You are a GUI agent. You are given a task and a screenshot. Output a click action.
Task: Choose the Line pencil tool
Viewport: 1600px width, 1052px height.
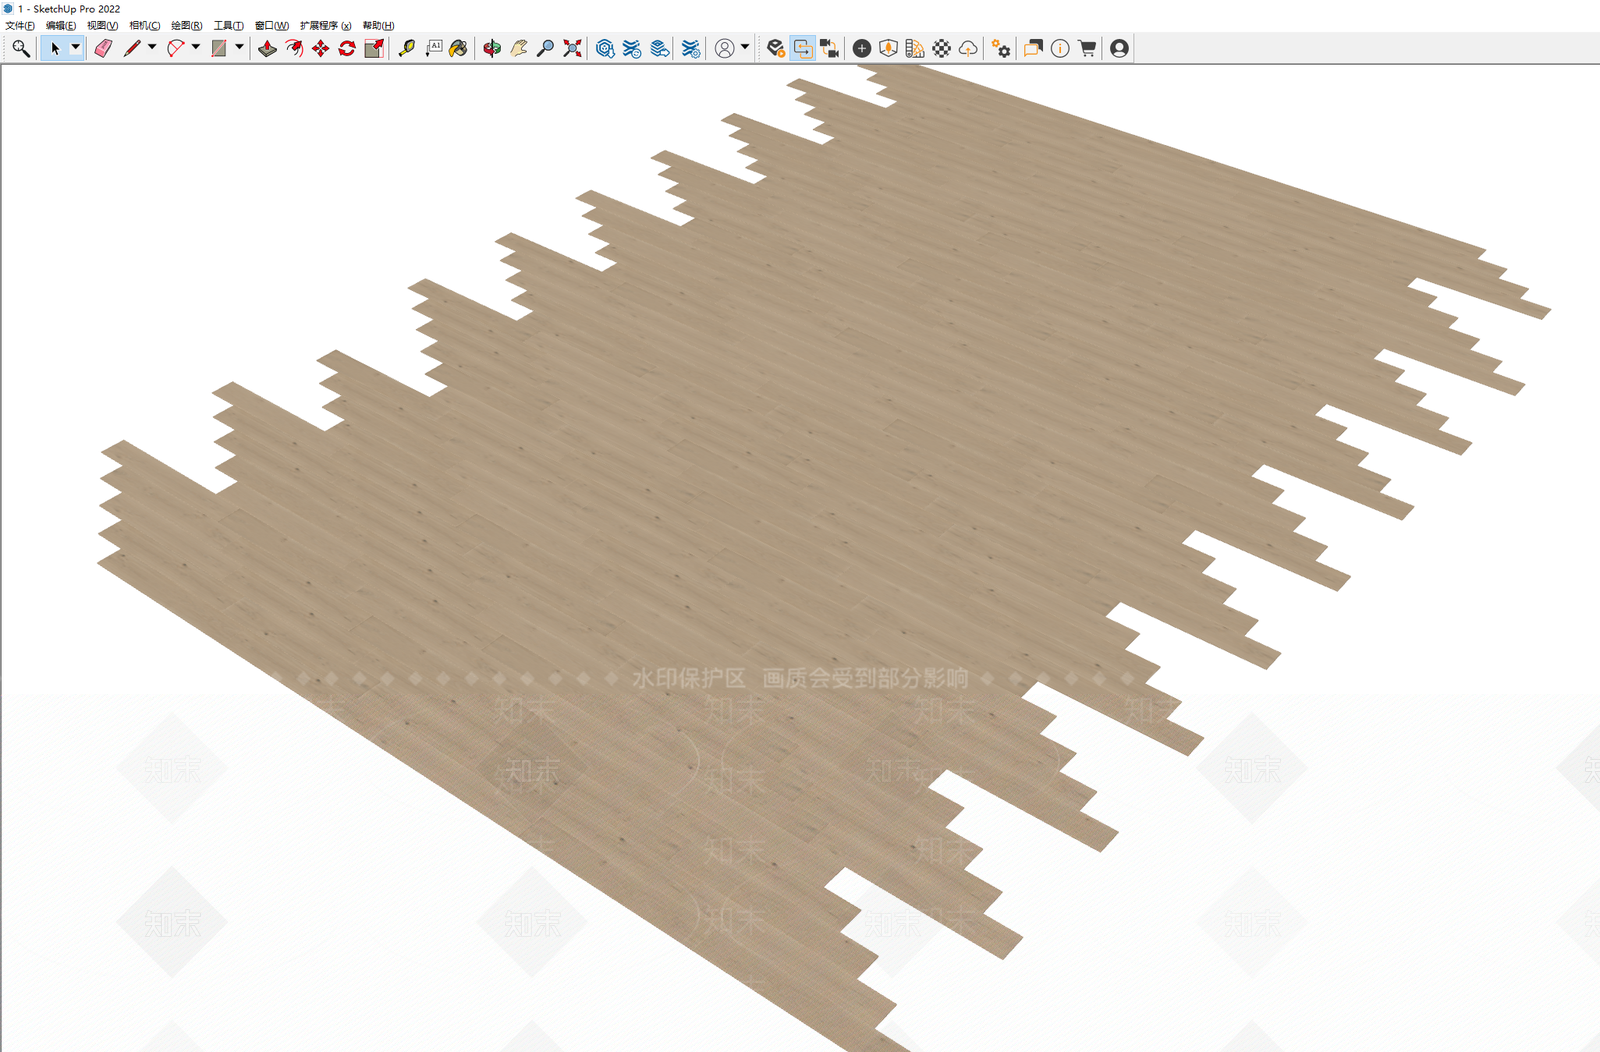[x=131, y=48]
